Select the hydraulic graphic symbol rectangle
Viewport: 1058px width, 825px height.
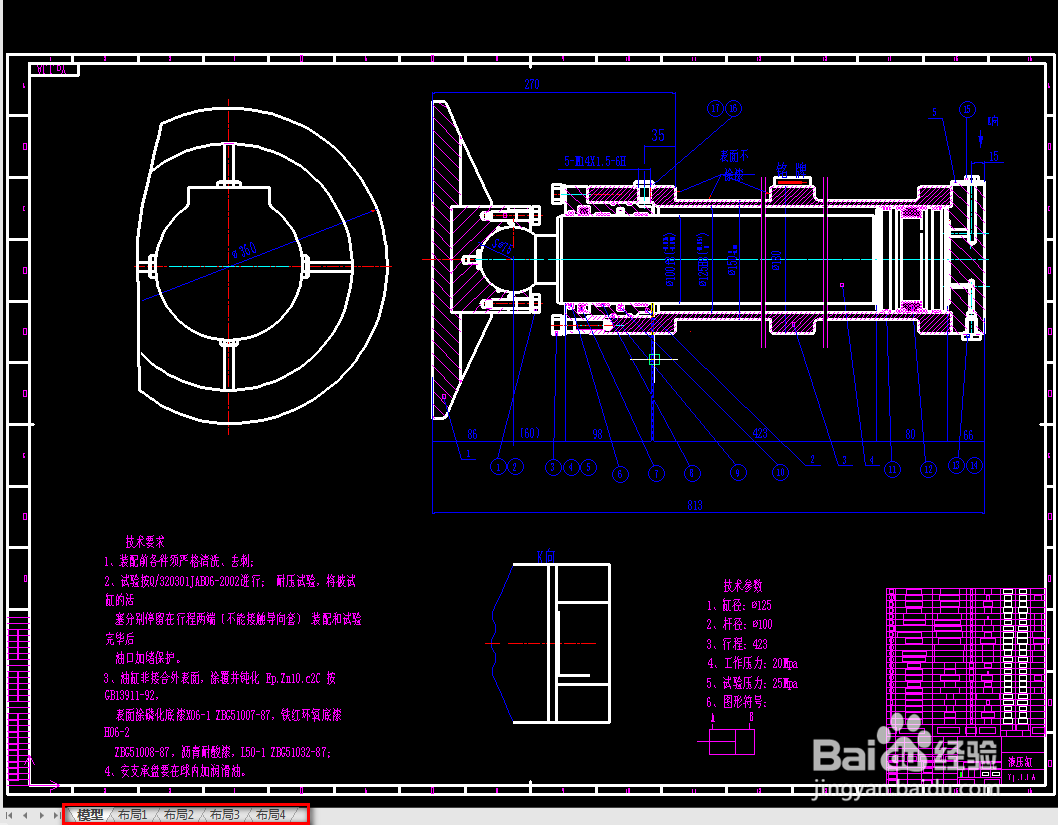732,742
